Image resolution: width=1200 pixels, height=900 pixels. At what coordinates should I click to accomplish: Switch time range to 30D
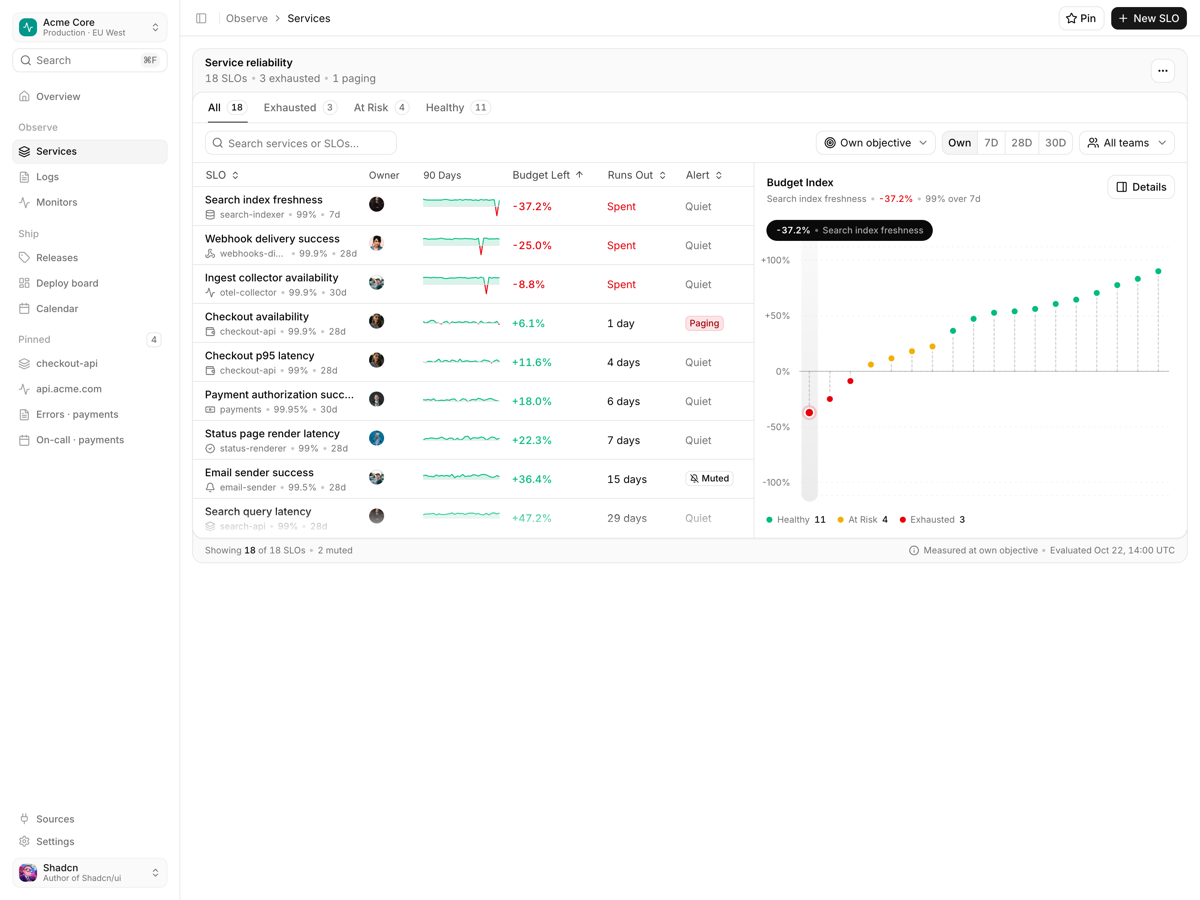[1055, 143]
